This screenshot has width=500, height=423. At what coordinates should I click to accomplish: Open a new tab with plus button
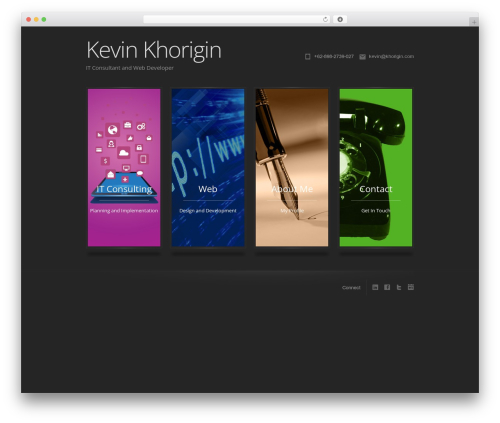[x=474, y=22]
